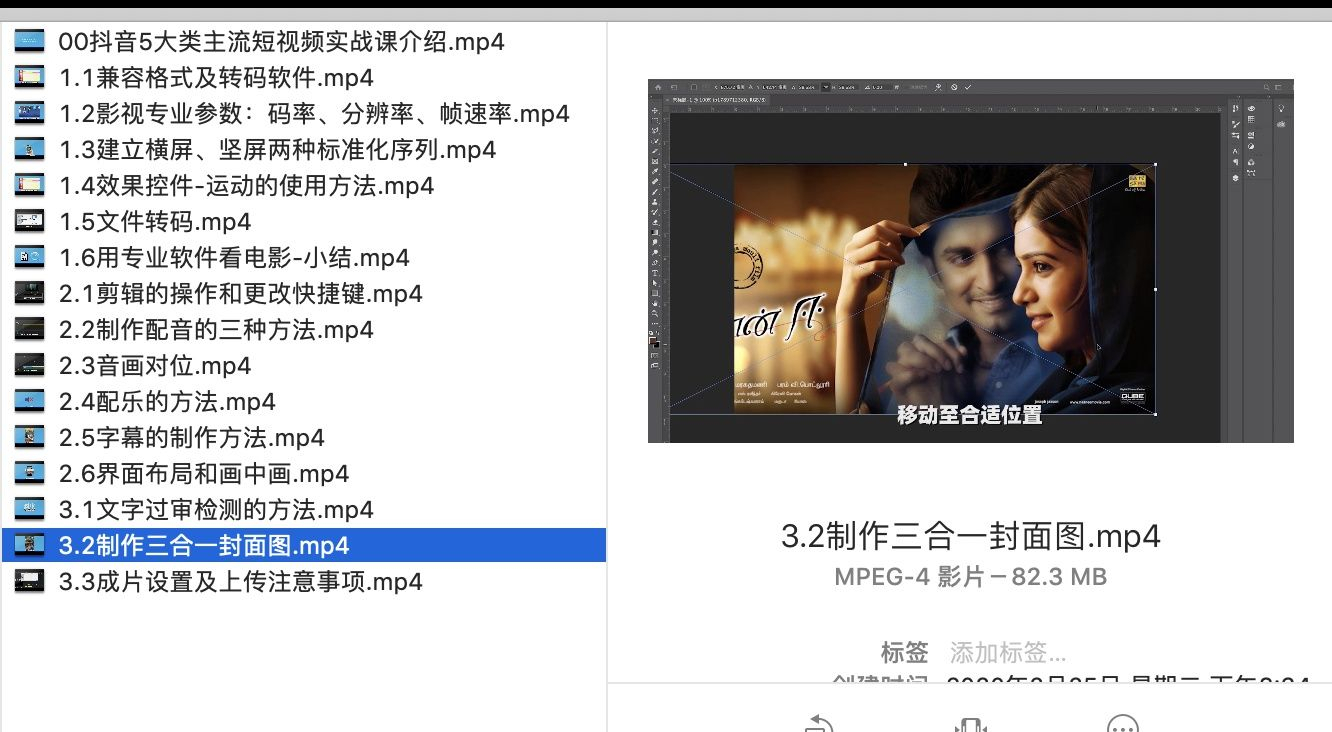The height and width of the screenshot is (732, 1332).
Task: Click the thumbnail icon beside 1.2影视专业参数 file
Action: pyautogui.click(x=30, y=114)
